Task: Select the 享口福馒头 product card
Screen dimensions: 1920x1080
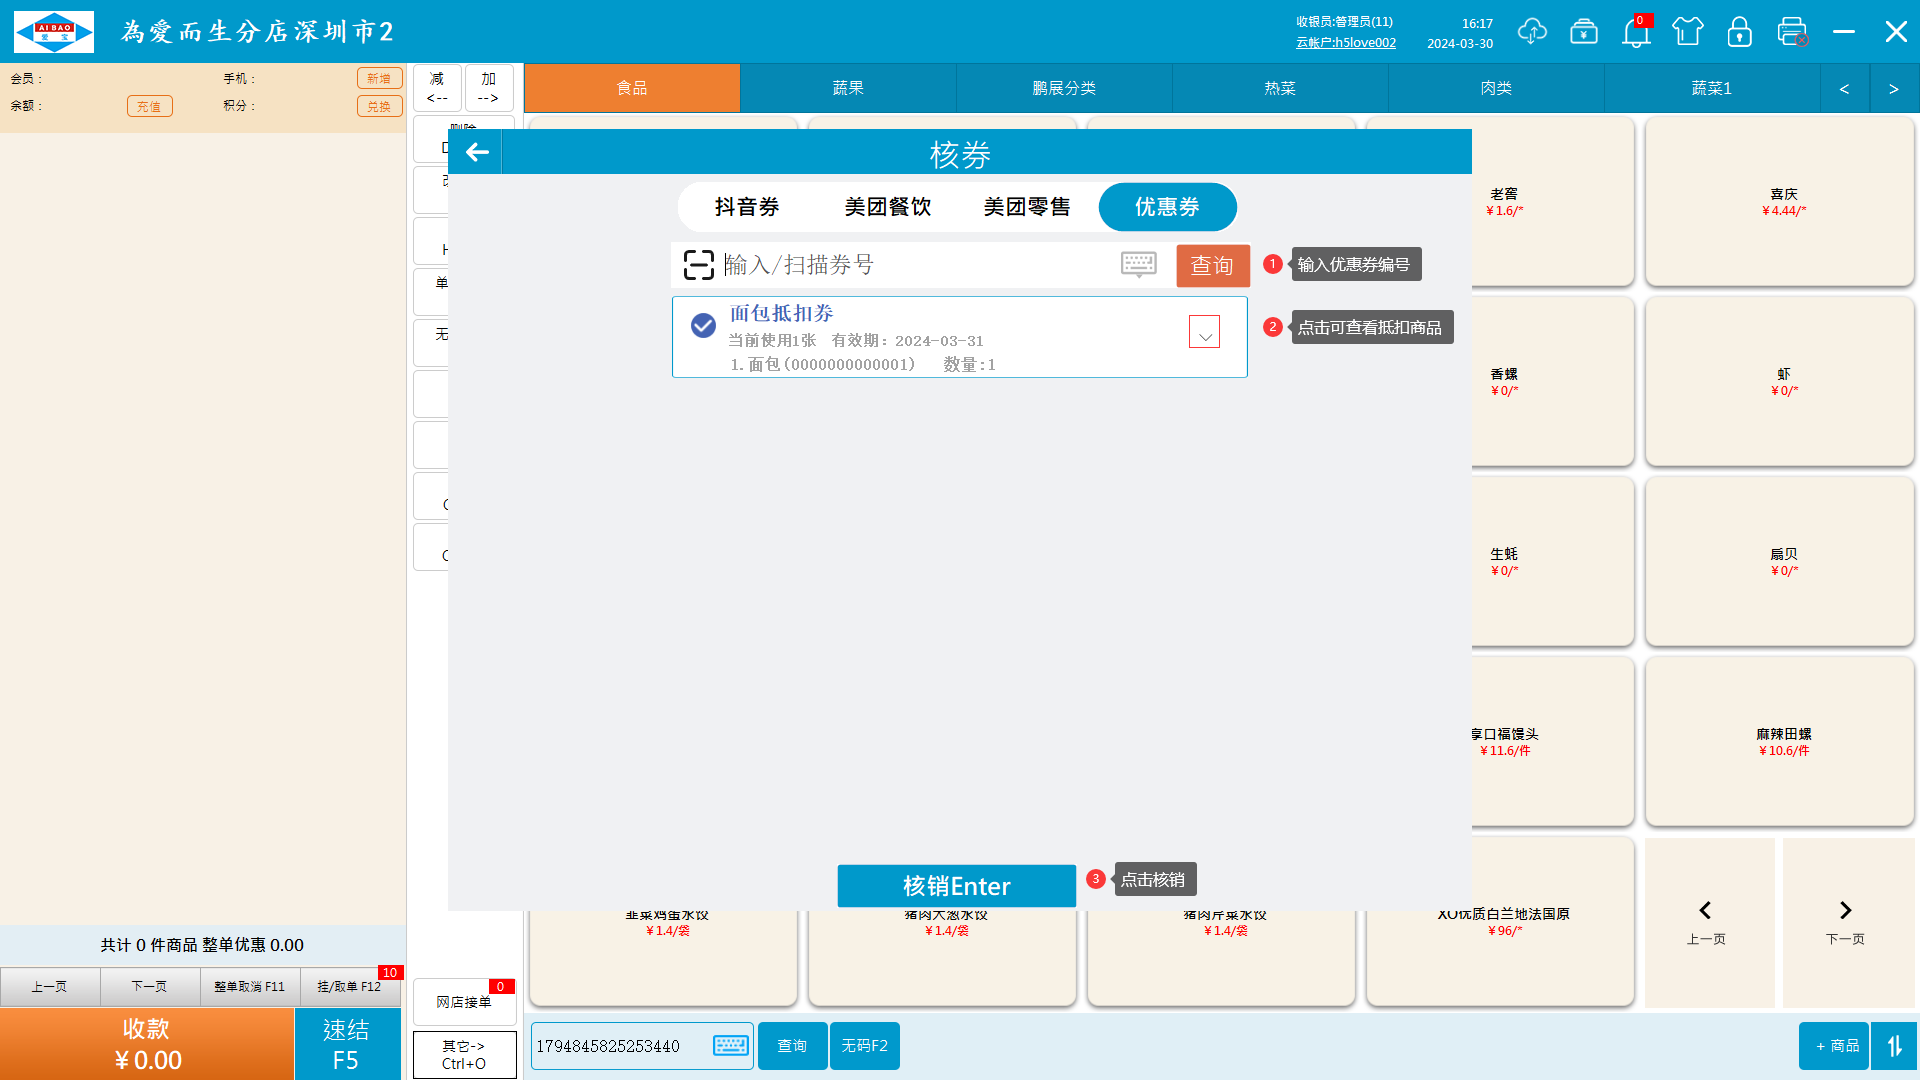Action: (x=1552, y=741)
